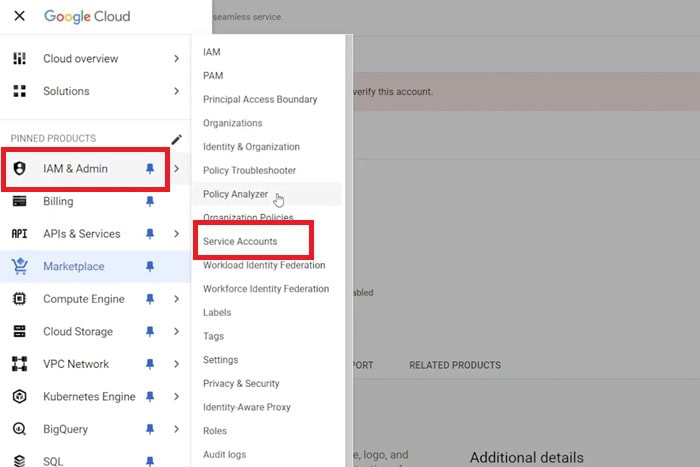Open Policy Analyzer
Image resolution: width=700 pixels, height=467 pixels.
pos(235,194)
